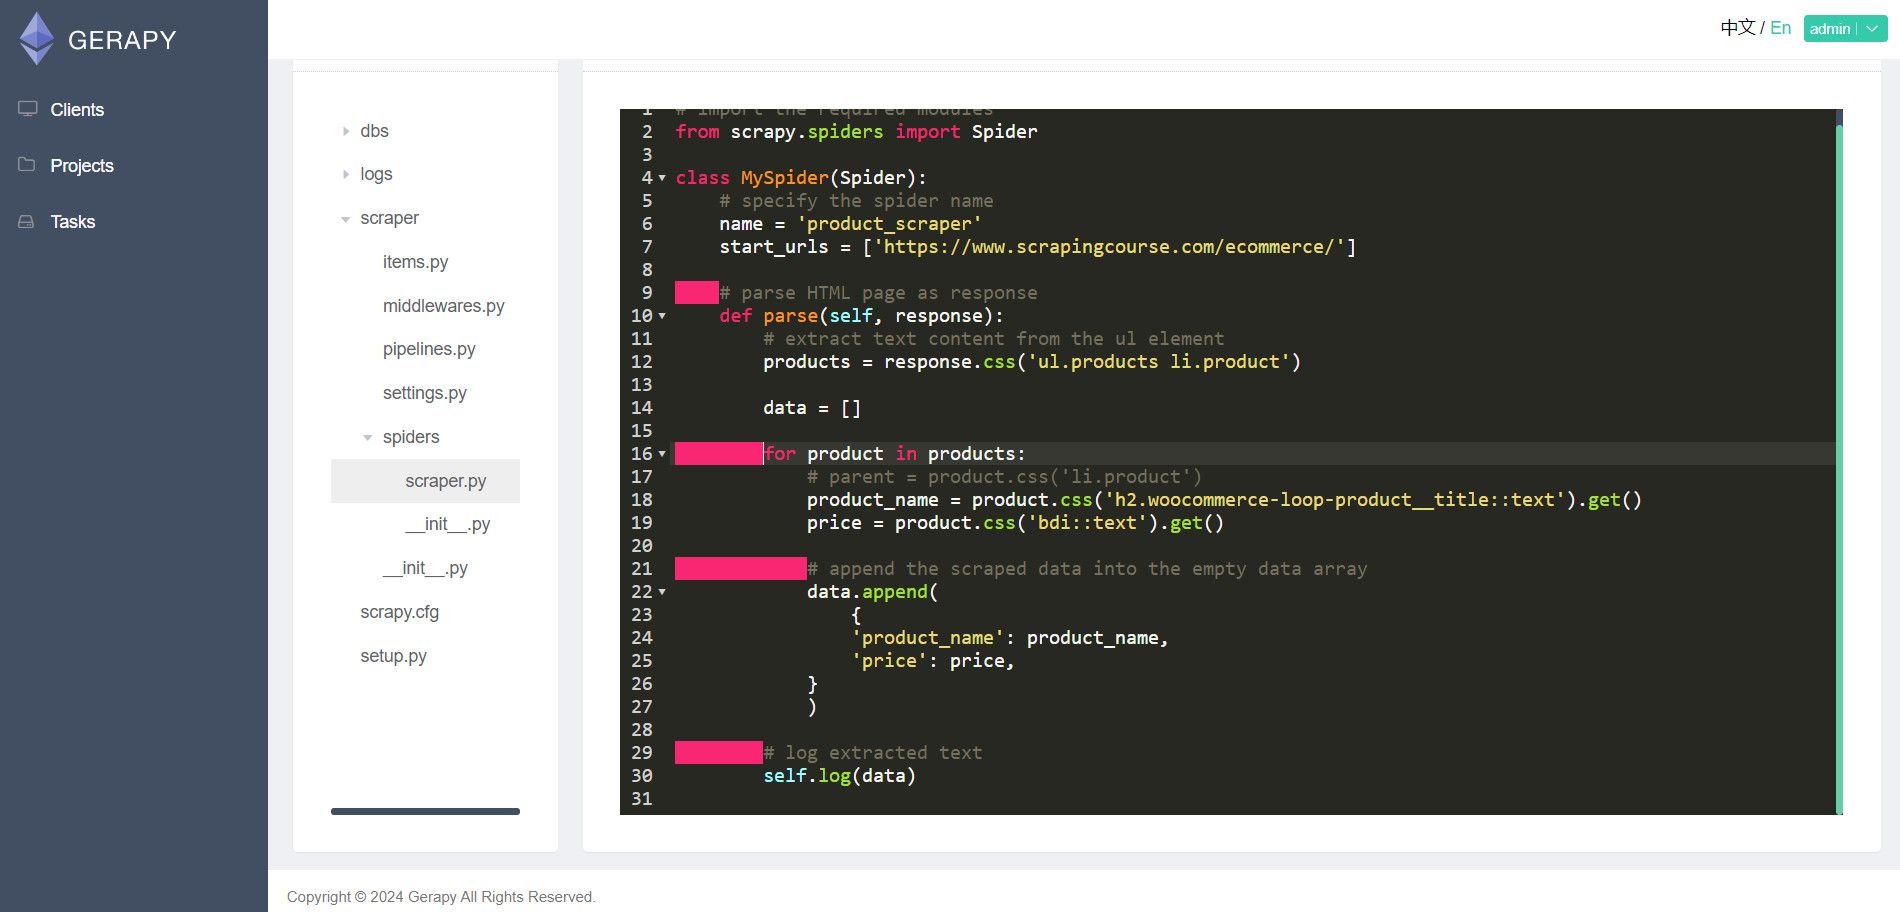The image size is (1900, 912).
Task: Open settings.py file
Action: pos(425,393)
